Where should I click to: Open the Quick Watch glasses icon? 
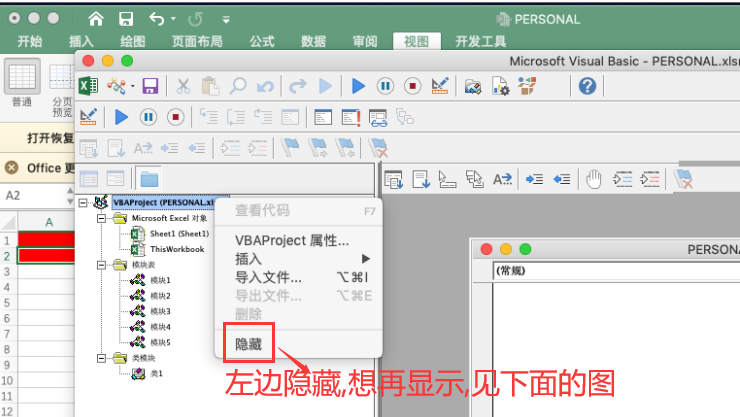pyautogui.click(x=378, y=117)
